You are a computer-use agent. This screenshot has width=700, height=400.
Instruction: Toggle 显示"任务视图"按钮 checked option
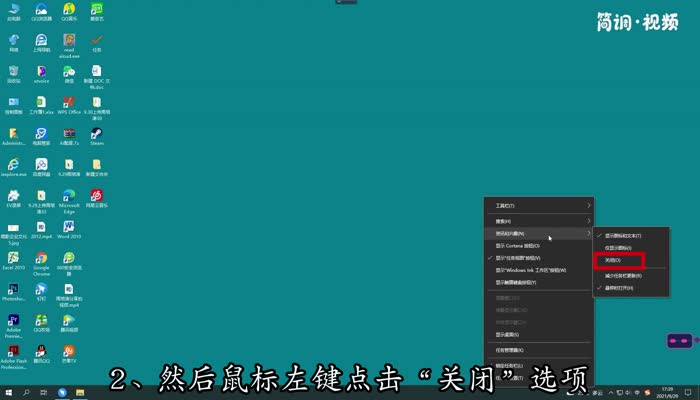tap(532, 257)
